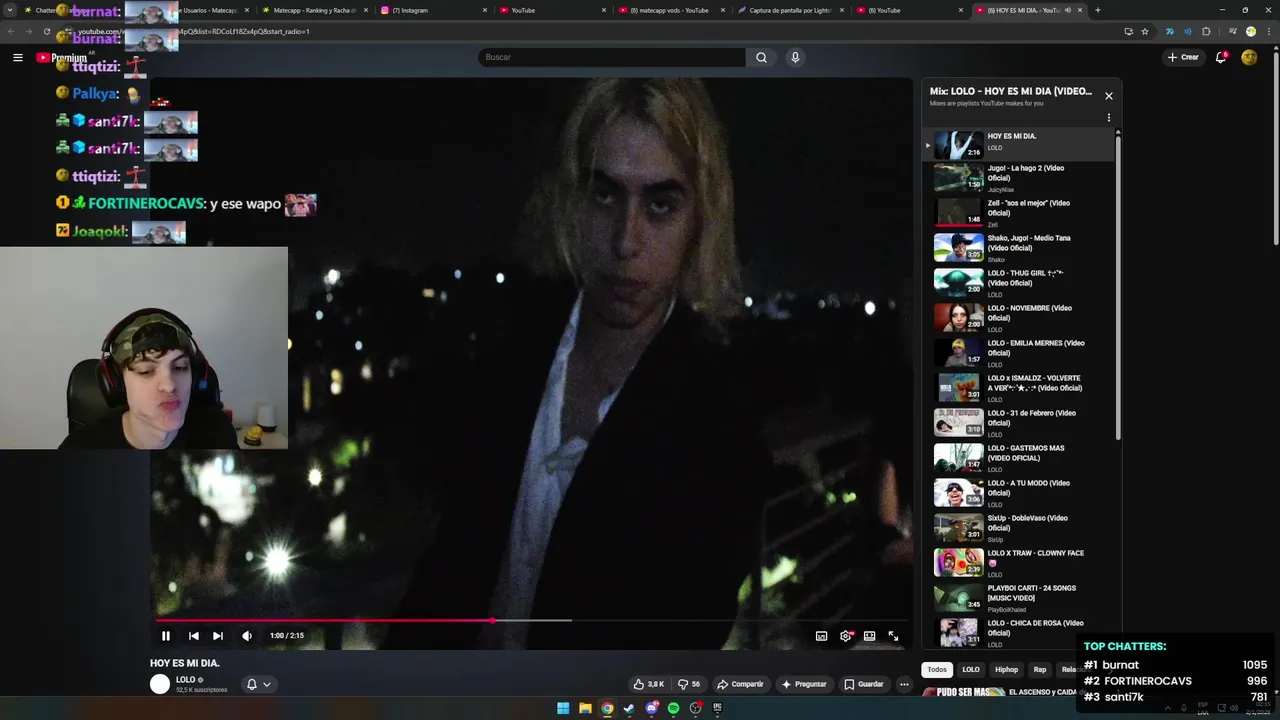The width and height of the screenshot is (1280, 720).
Task: Start voice search with the microphone icon
Action: tap(795, 57)
